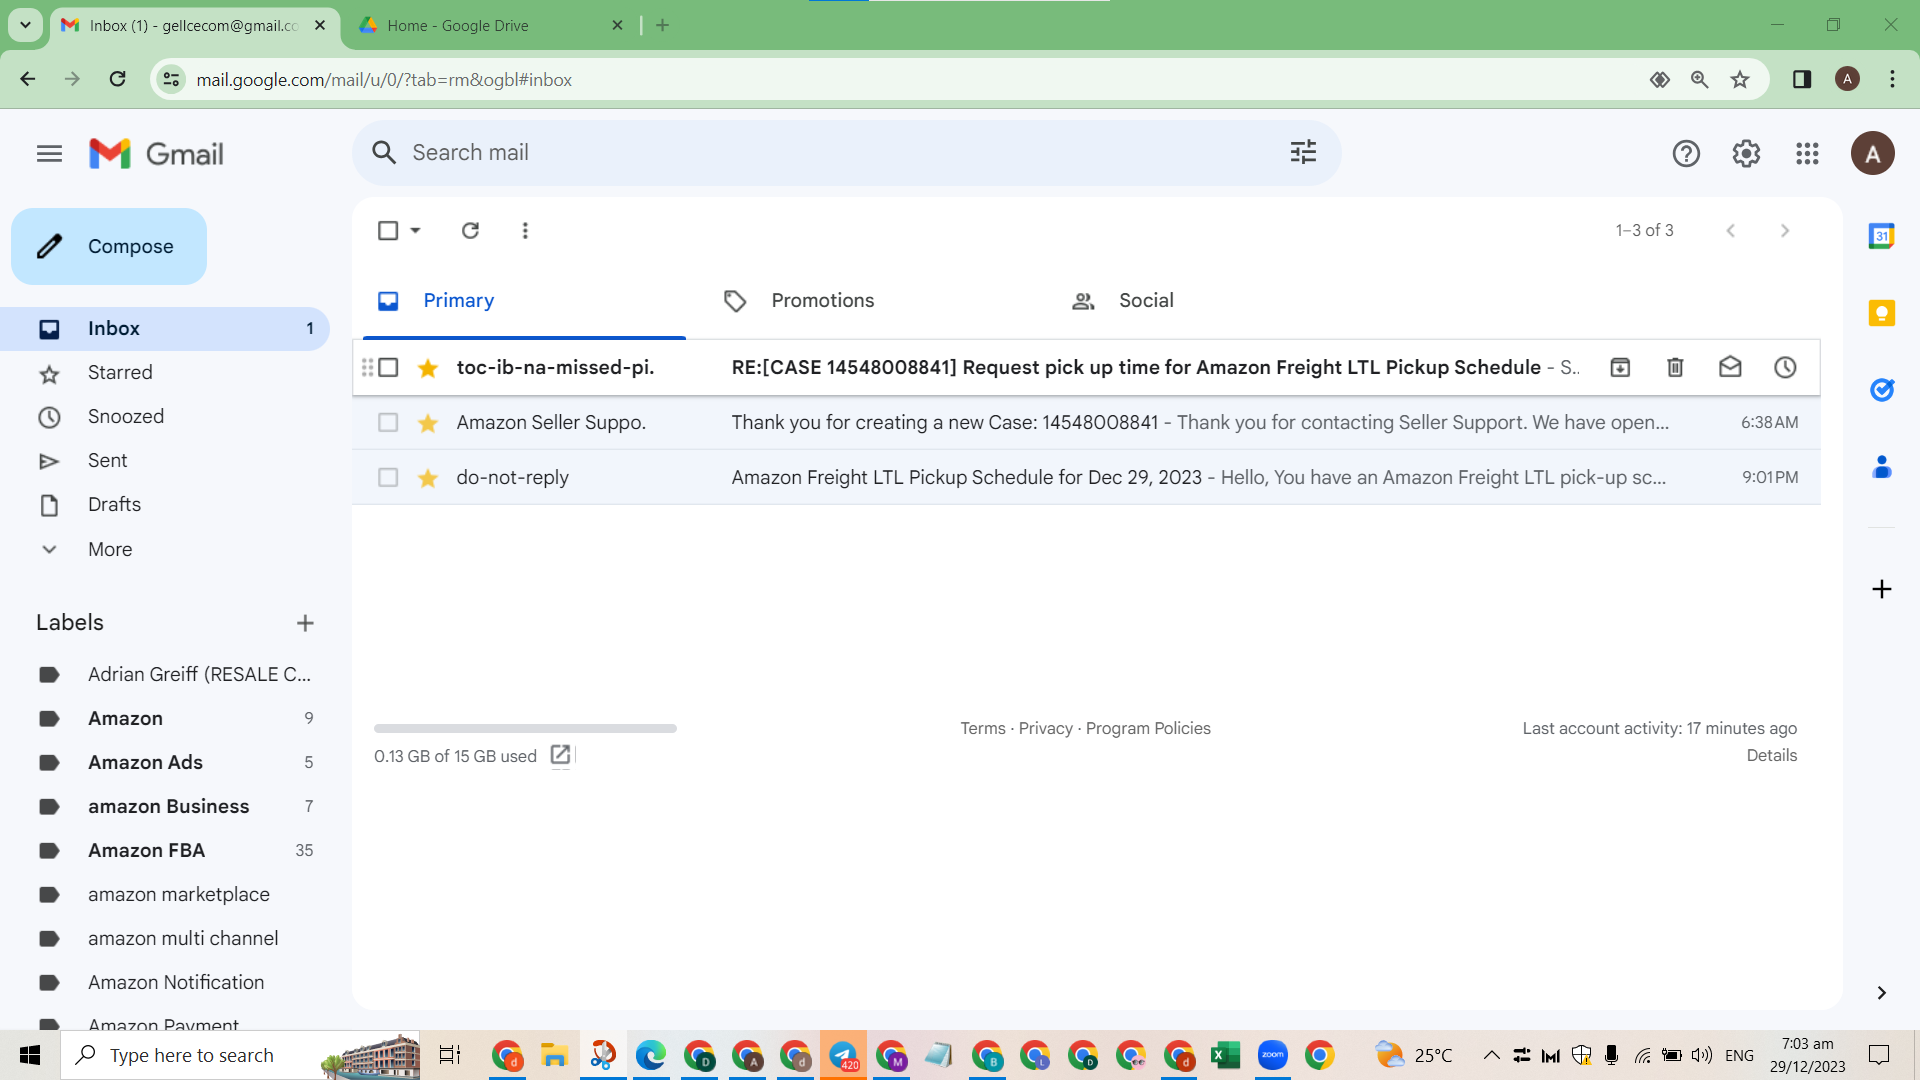Open Gmail settings gear

[1746, 153]
